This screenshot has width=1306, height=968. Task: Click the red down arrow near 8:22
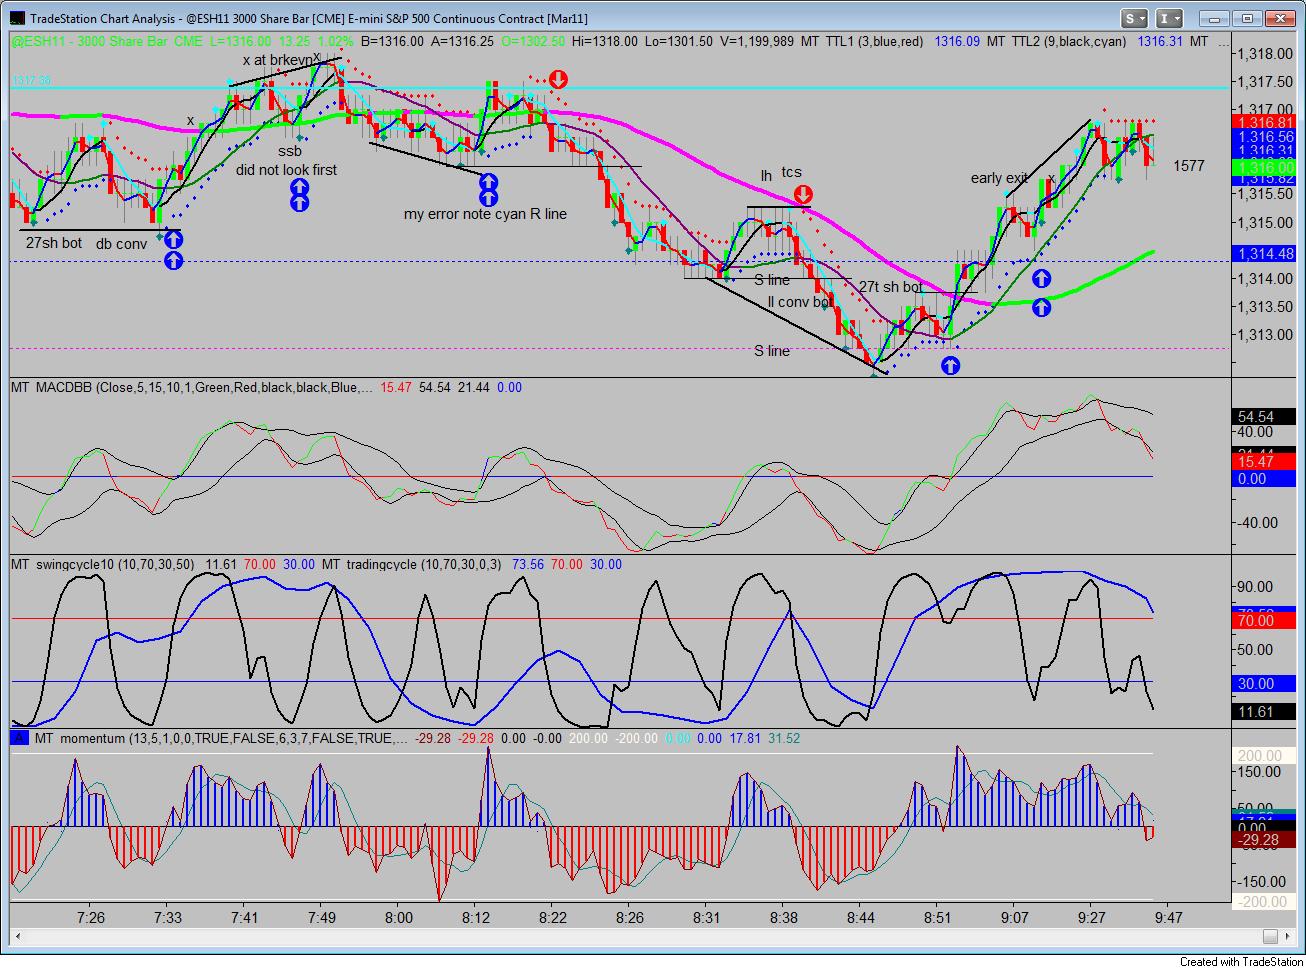[559, 80]
